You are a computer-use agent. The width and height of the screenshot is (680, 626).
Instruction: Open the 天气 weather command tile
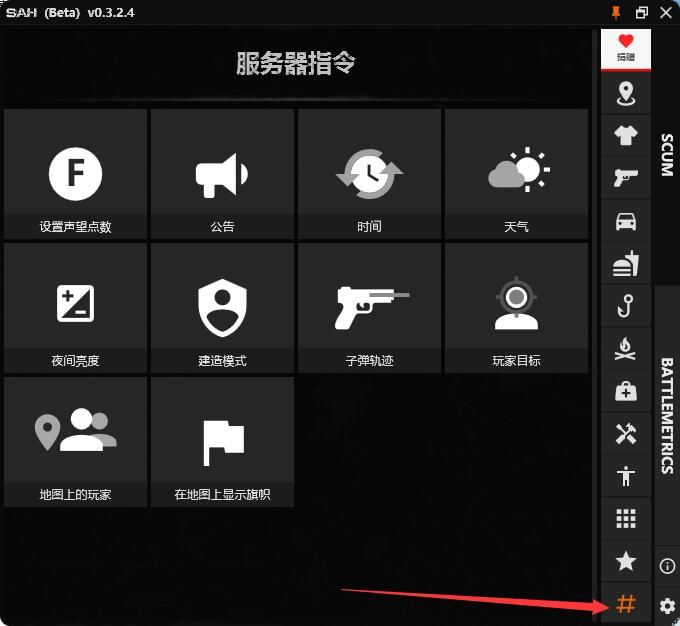click(516, 173)
